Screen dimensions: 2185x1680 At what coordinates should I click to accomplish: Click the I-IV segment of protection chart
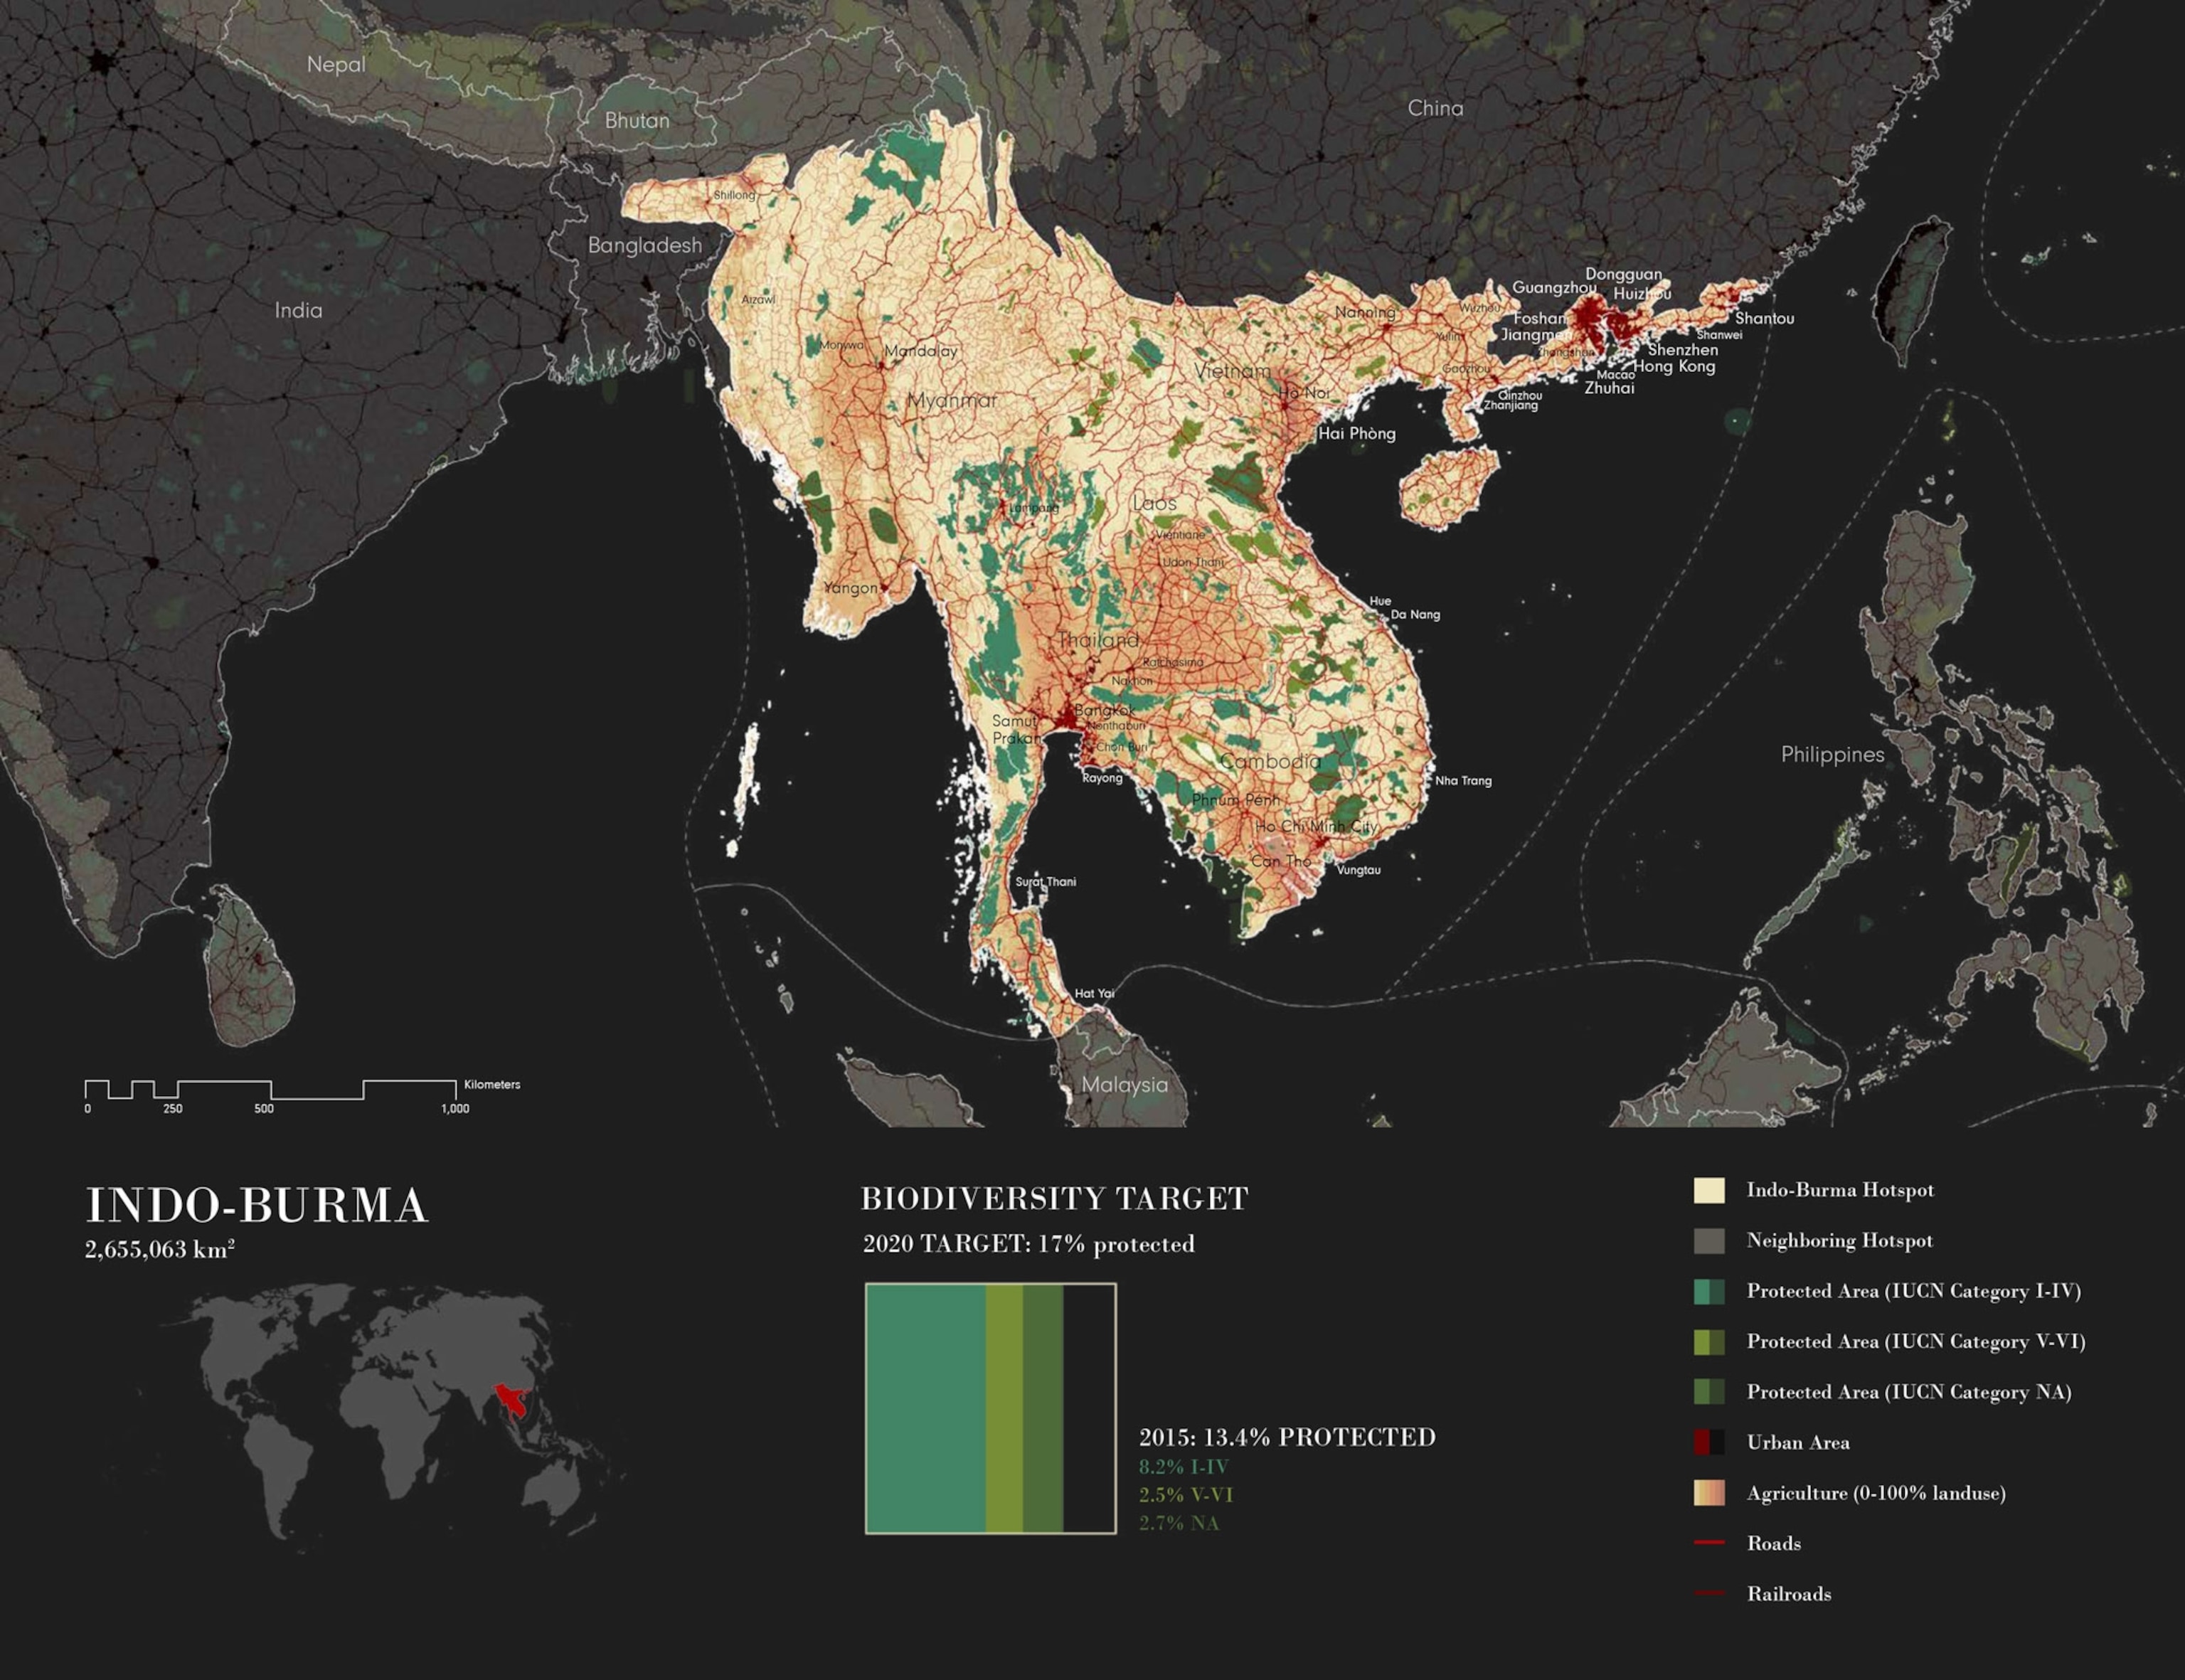point(926,1408)
